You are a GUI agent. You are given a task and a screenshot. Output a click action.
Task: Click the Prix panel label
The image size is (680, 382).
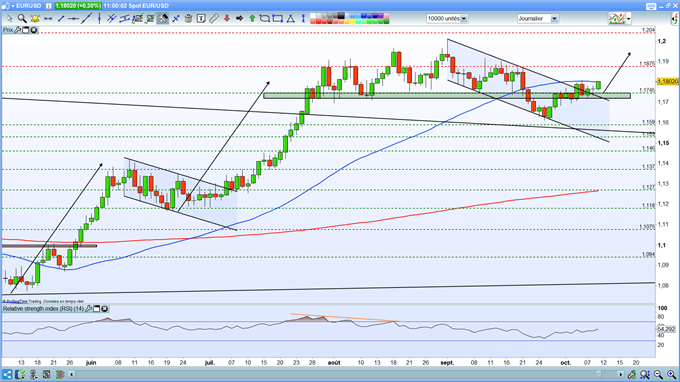click(8, 30)
